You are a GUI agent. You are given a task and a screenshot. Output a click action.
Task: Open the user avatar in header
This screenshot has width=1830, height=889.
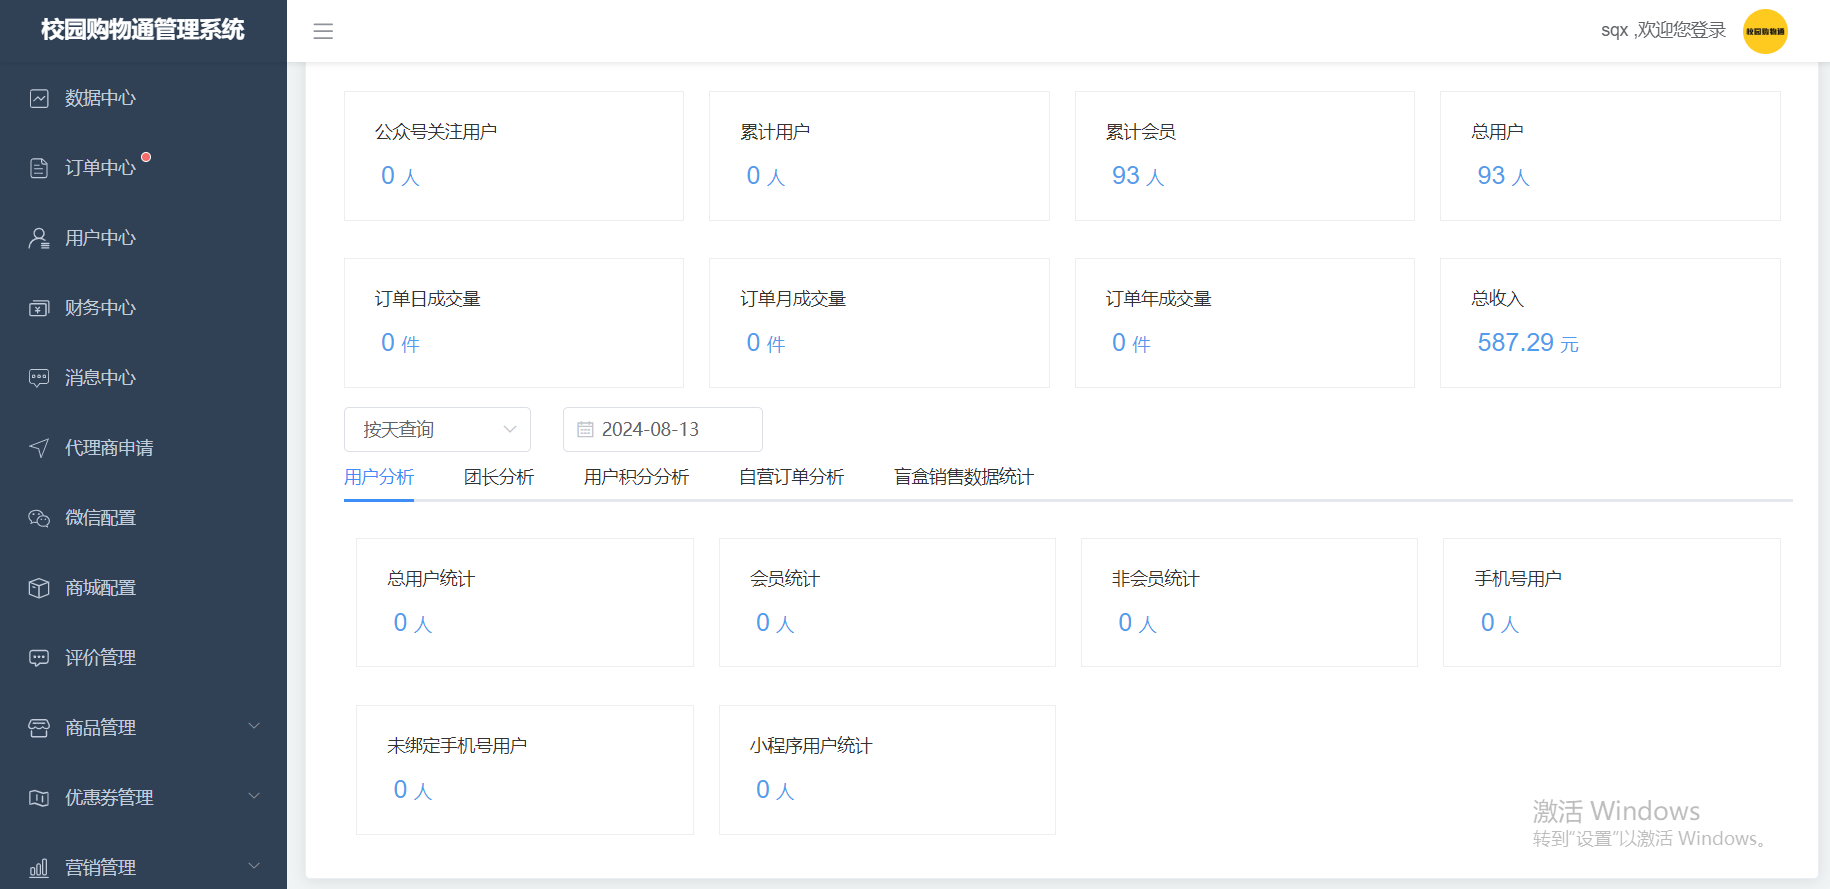click(x=1765, y=31)
